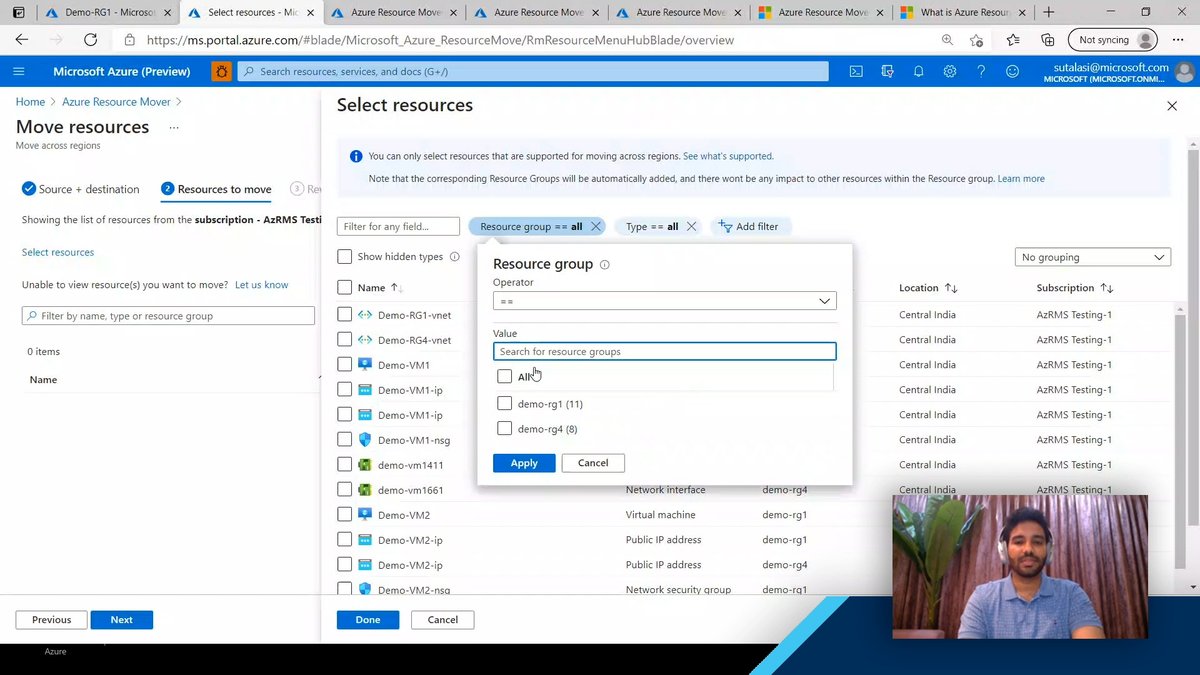Open portal settings gear

(950, 71)
